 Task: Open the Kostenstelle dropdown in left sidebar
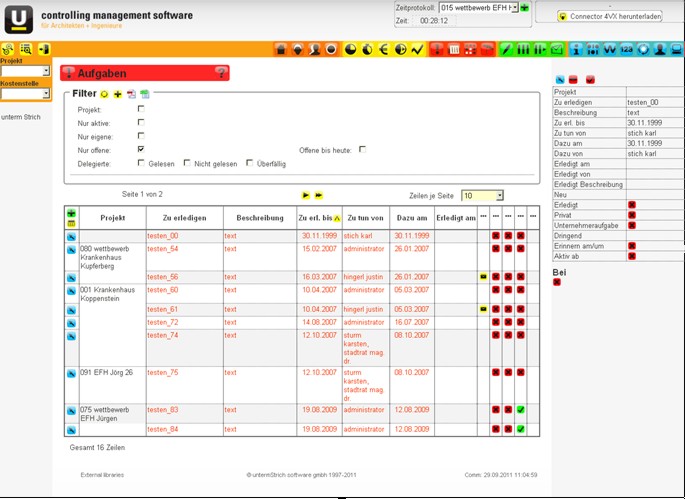pyautogui.click(x=25, y=94)
